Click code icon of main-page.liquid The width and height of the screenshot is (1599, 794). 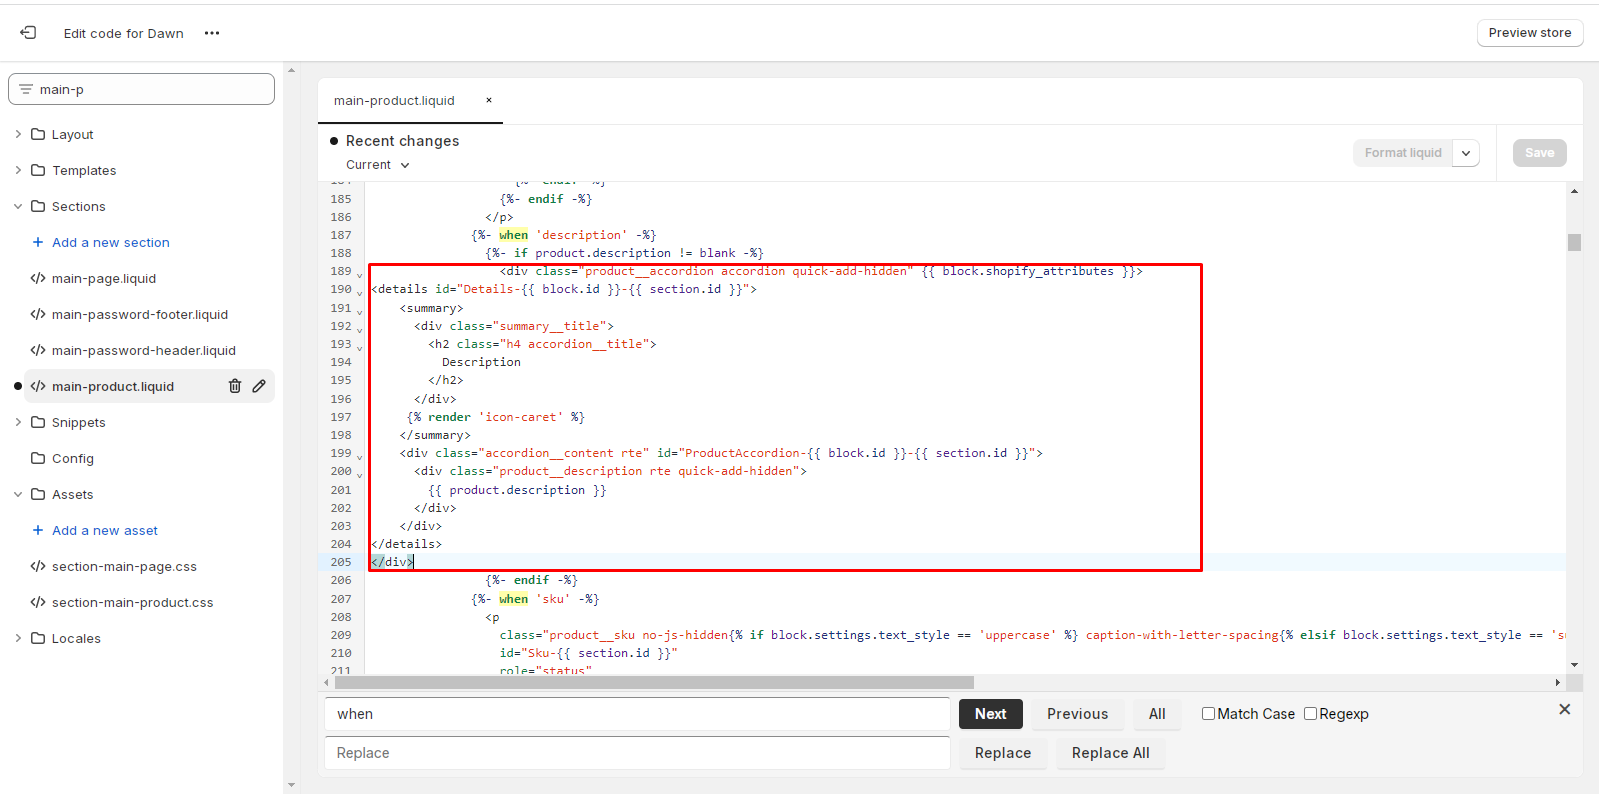click(x=38, y=278)
